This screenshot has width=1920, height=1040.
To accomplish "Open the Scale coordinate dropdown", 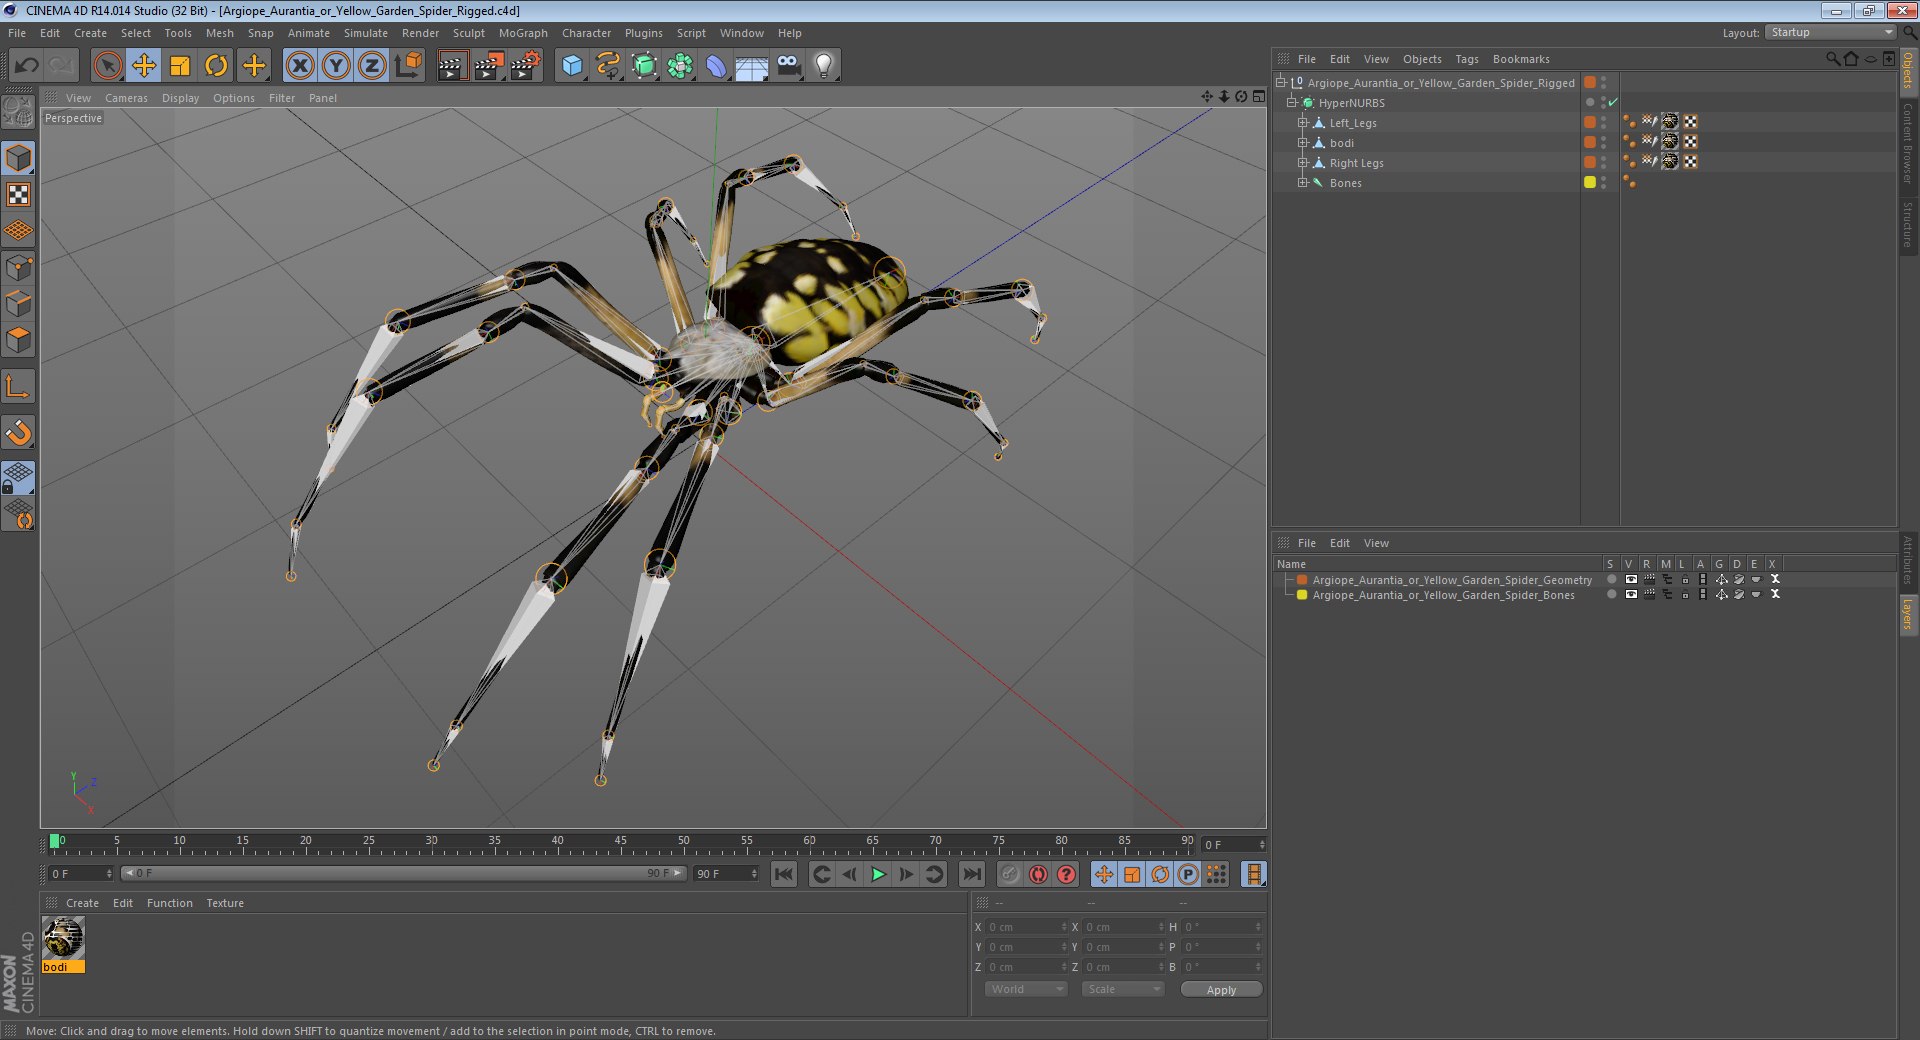I will click(1123, 989).
